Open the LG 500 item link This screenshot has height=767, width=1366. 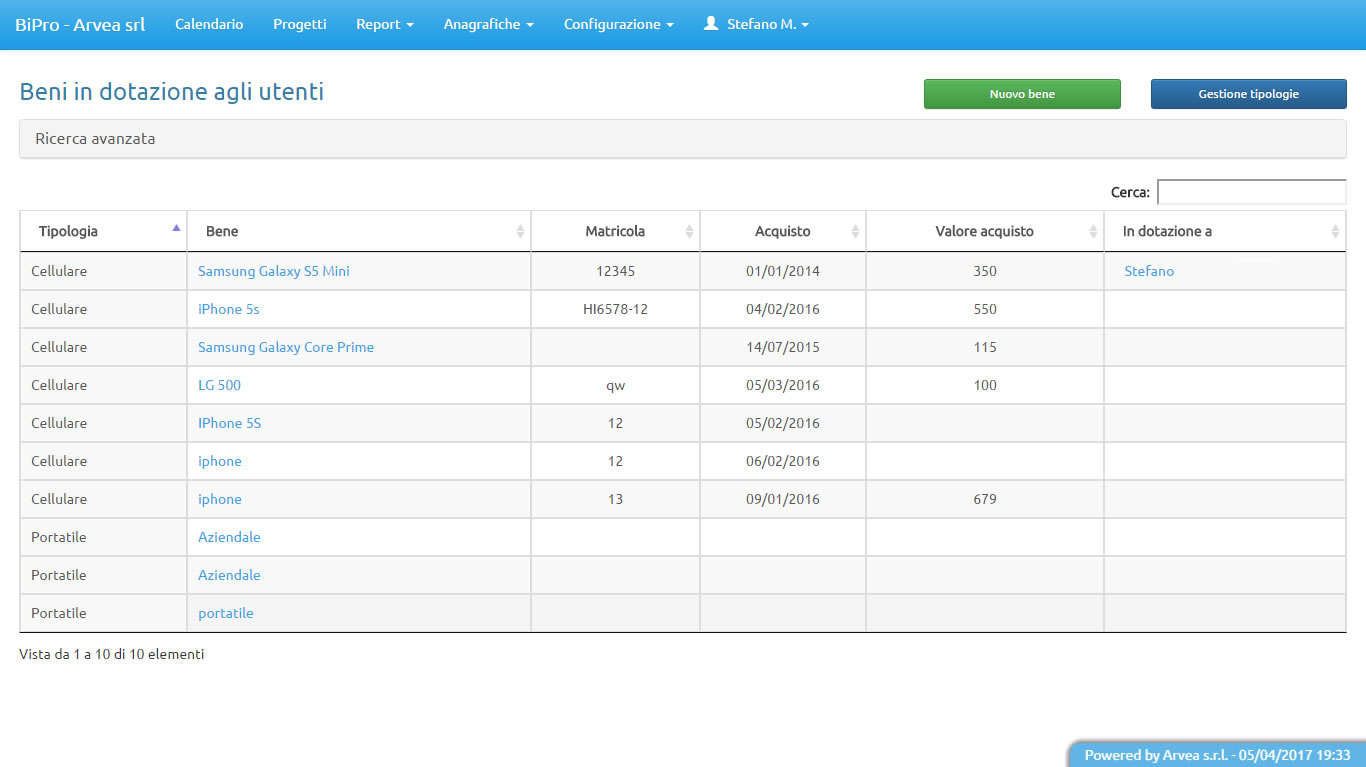[219, 385]
